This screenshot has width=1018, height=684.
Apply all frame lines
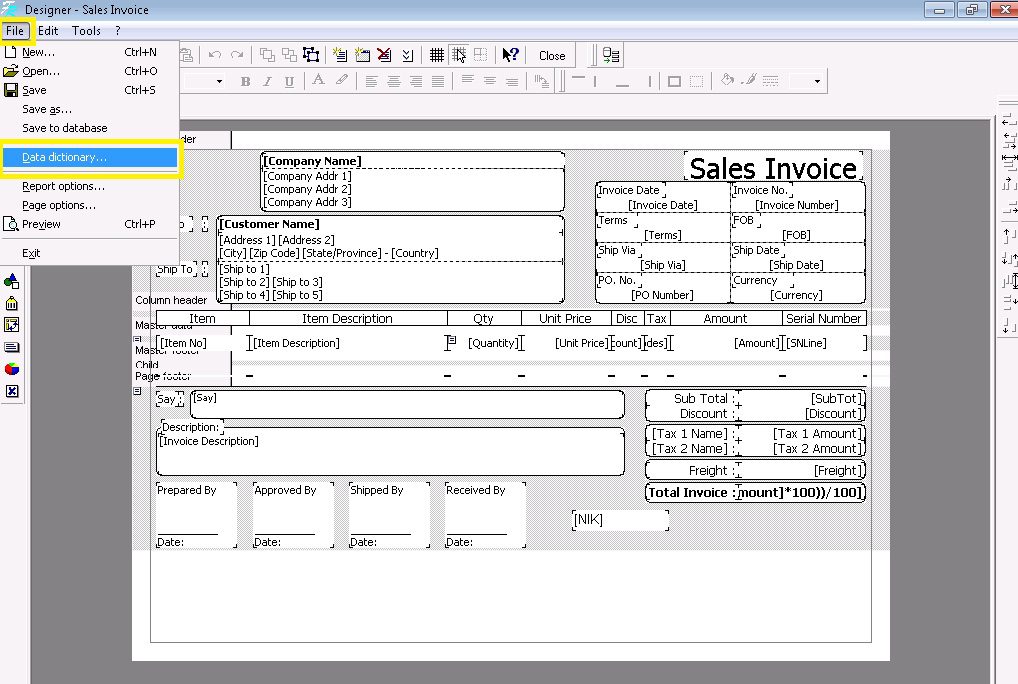[674, 81]
